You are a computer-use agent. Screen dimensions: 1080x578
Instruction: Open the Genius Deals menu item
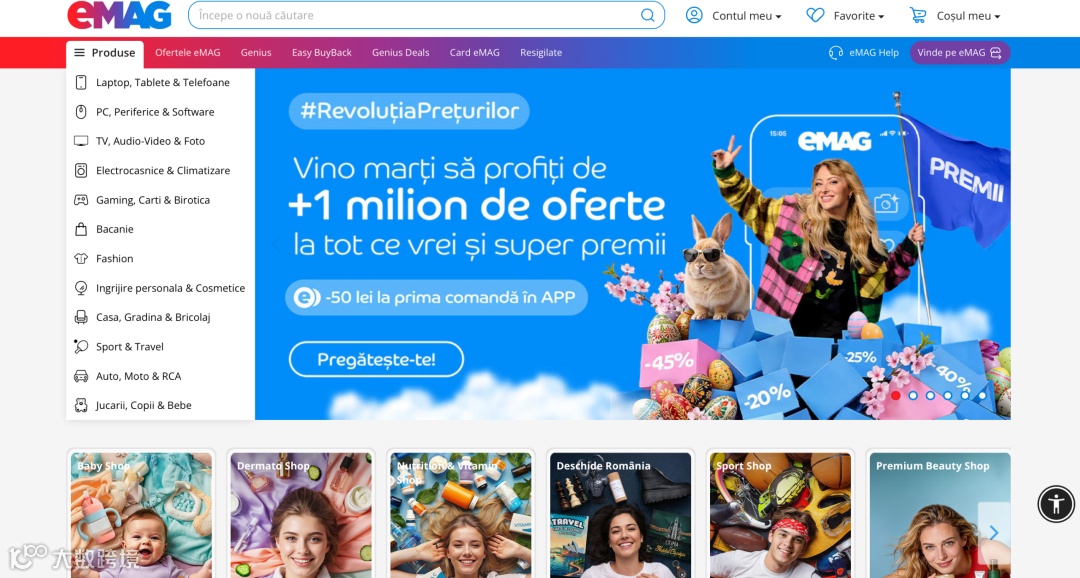[400, 52]
